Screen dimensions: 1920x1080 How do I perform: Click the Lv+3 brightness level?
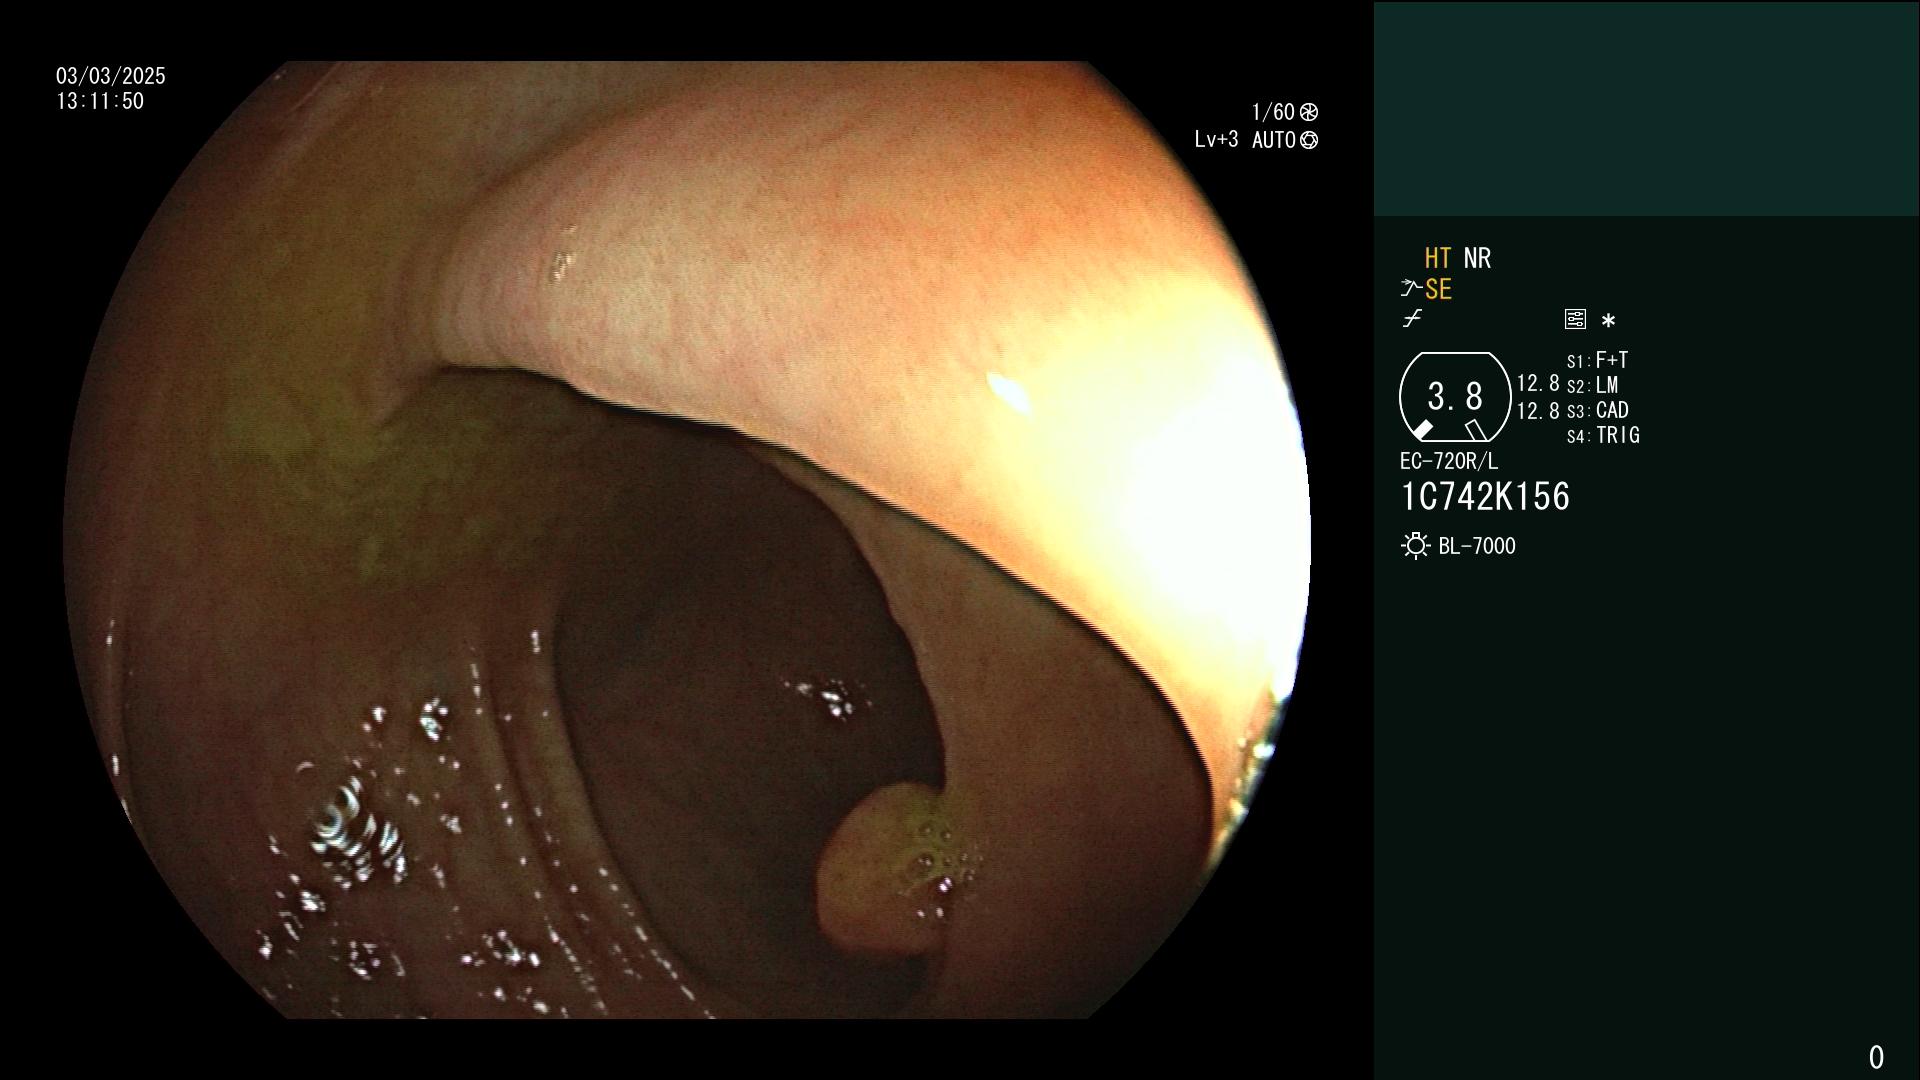coord(1216,140)
